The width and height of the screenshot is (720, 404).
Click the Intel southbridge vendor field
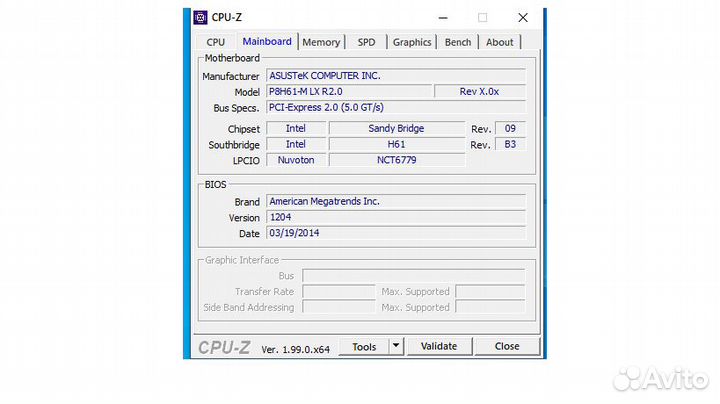296,144
